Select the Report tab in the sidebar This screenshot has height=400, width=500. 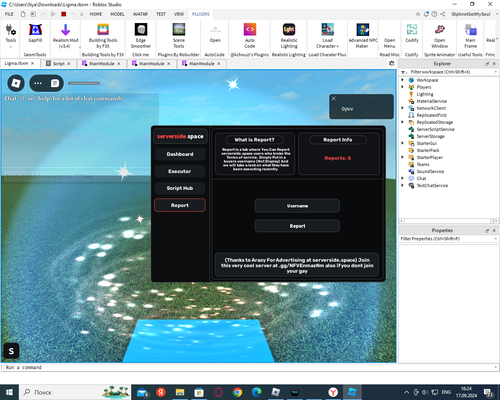(x=180, y=205)
